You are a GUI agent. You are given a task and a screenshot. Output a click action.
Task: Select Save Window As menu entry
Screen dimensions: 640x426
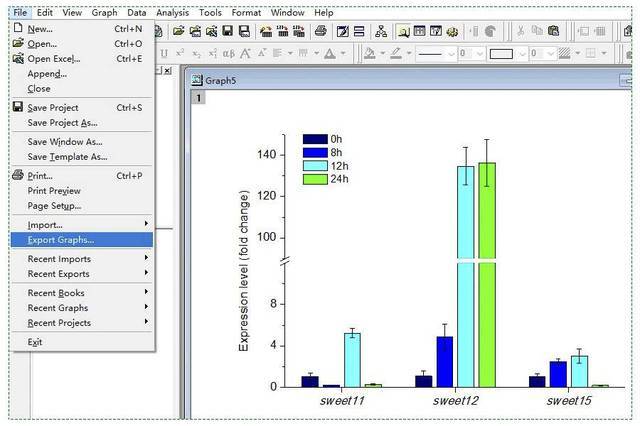pos(82,142)
